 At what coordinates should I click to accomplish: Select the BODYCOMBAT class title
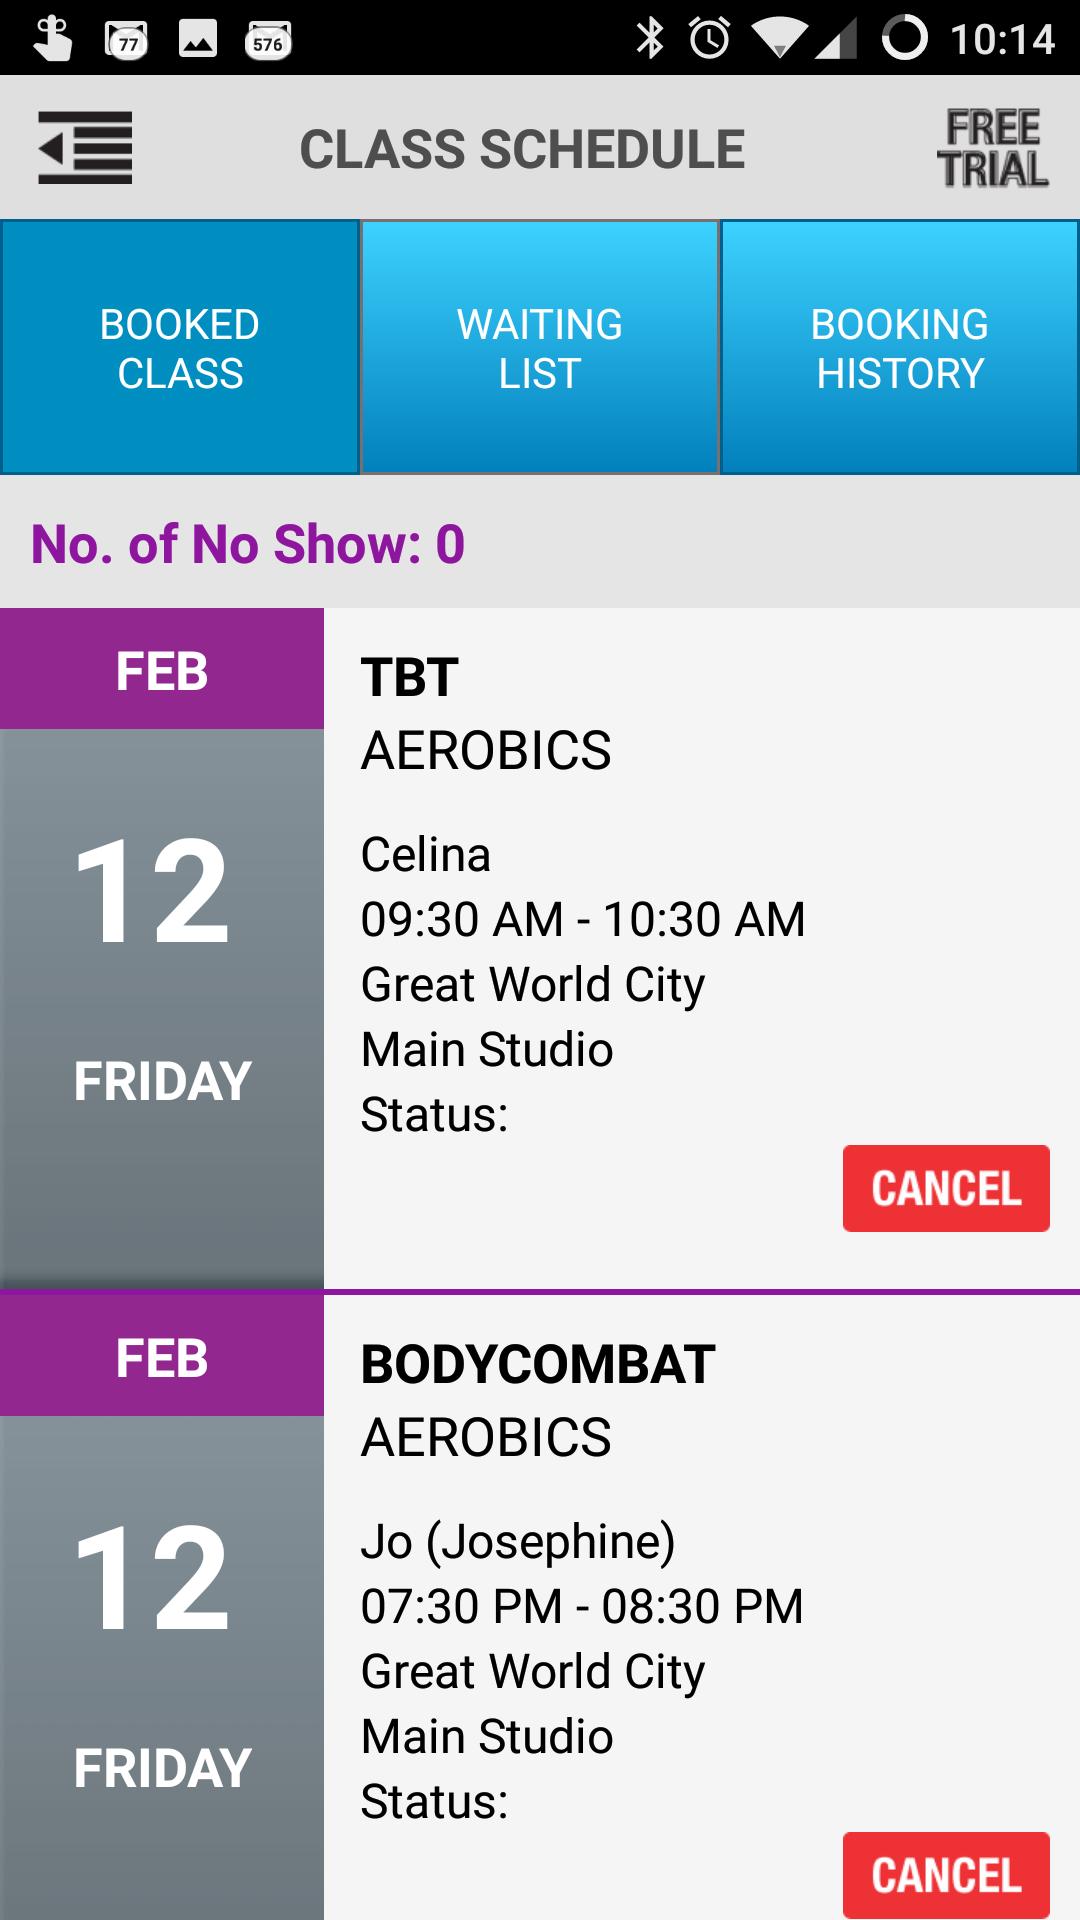point(538,1364)
